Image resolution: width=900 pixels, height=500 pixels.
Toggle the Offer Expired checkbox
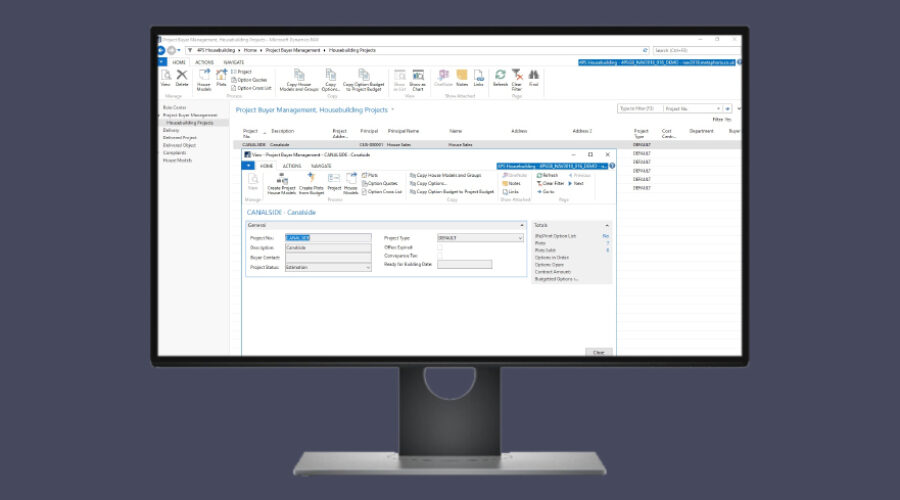click(440, 247)
